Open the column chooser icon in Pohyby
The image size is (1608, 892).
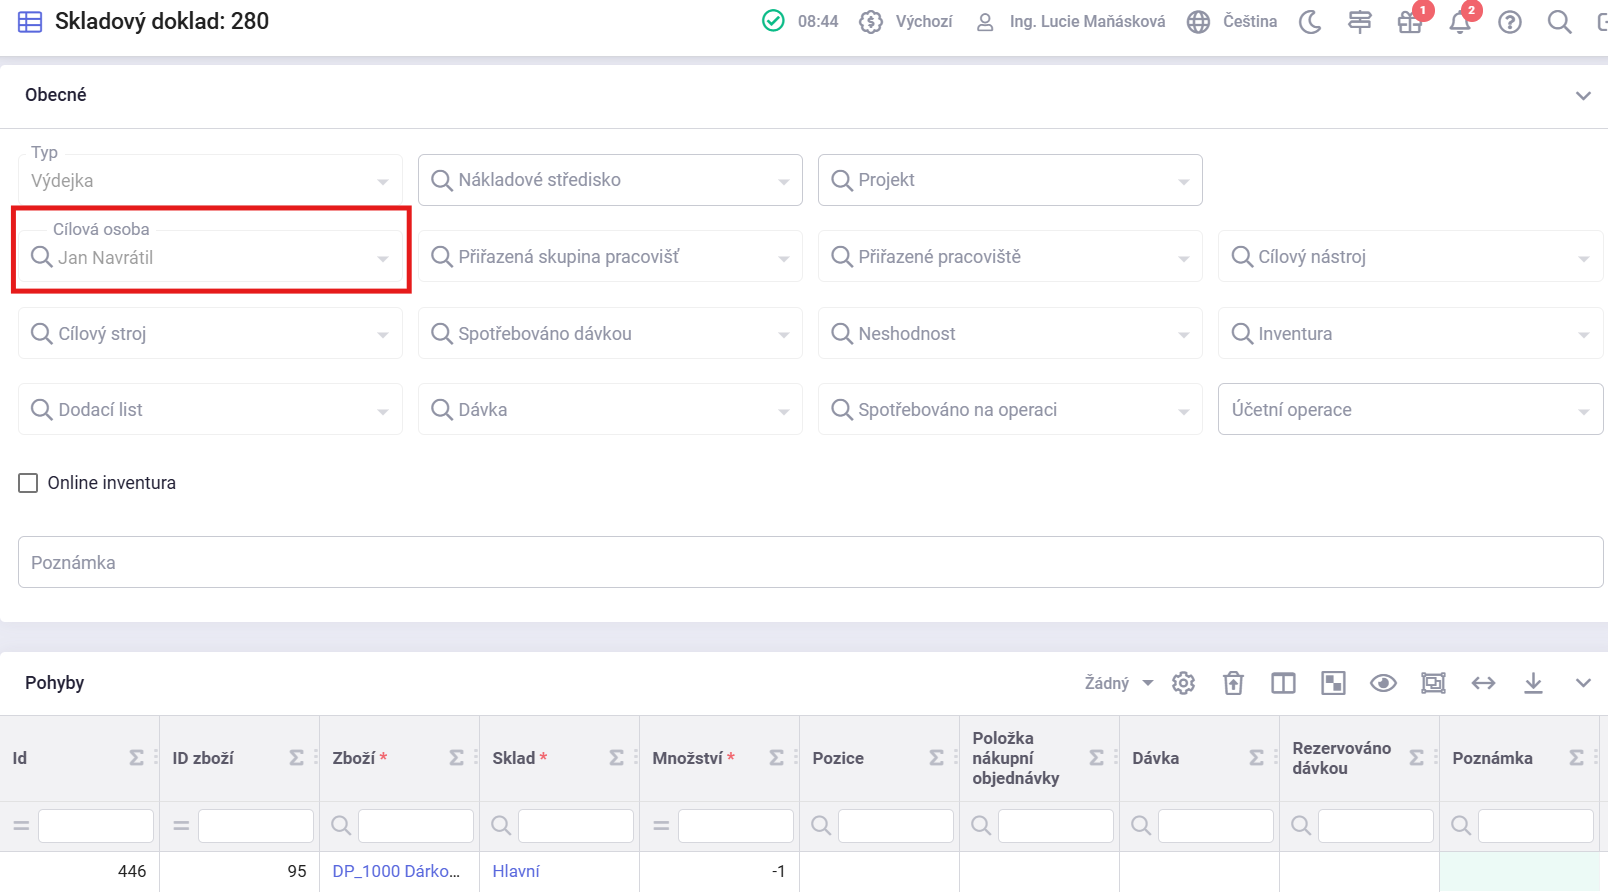1283,683
